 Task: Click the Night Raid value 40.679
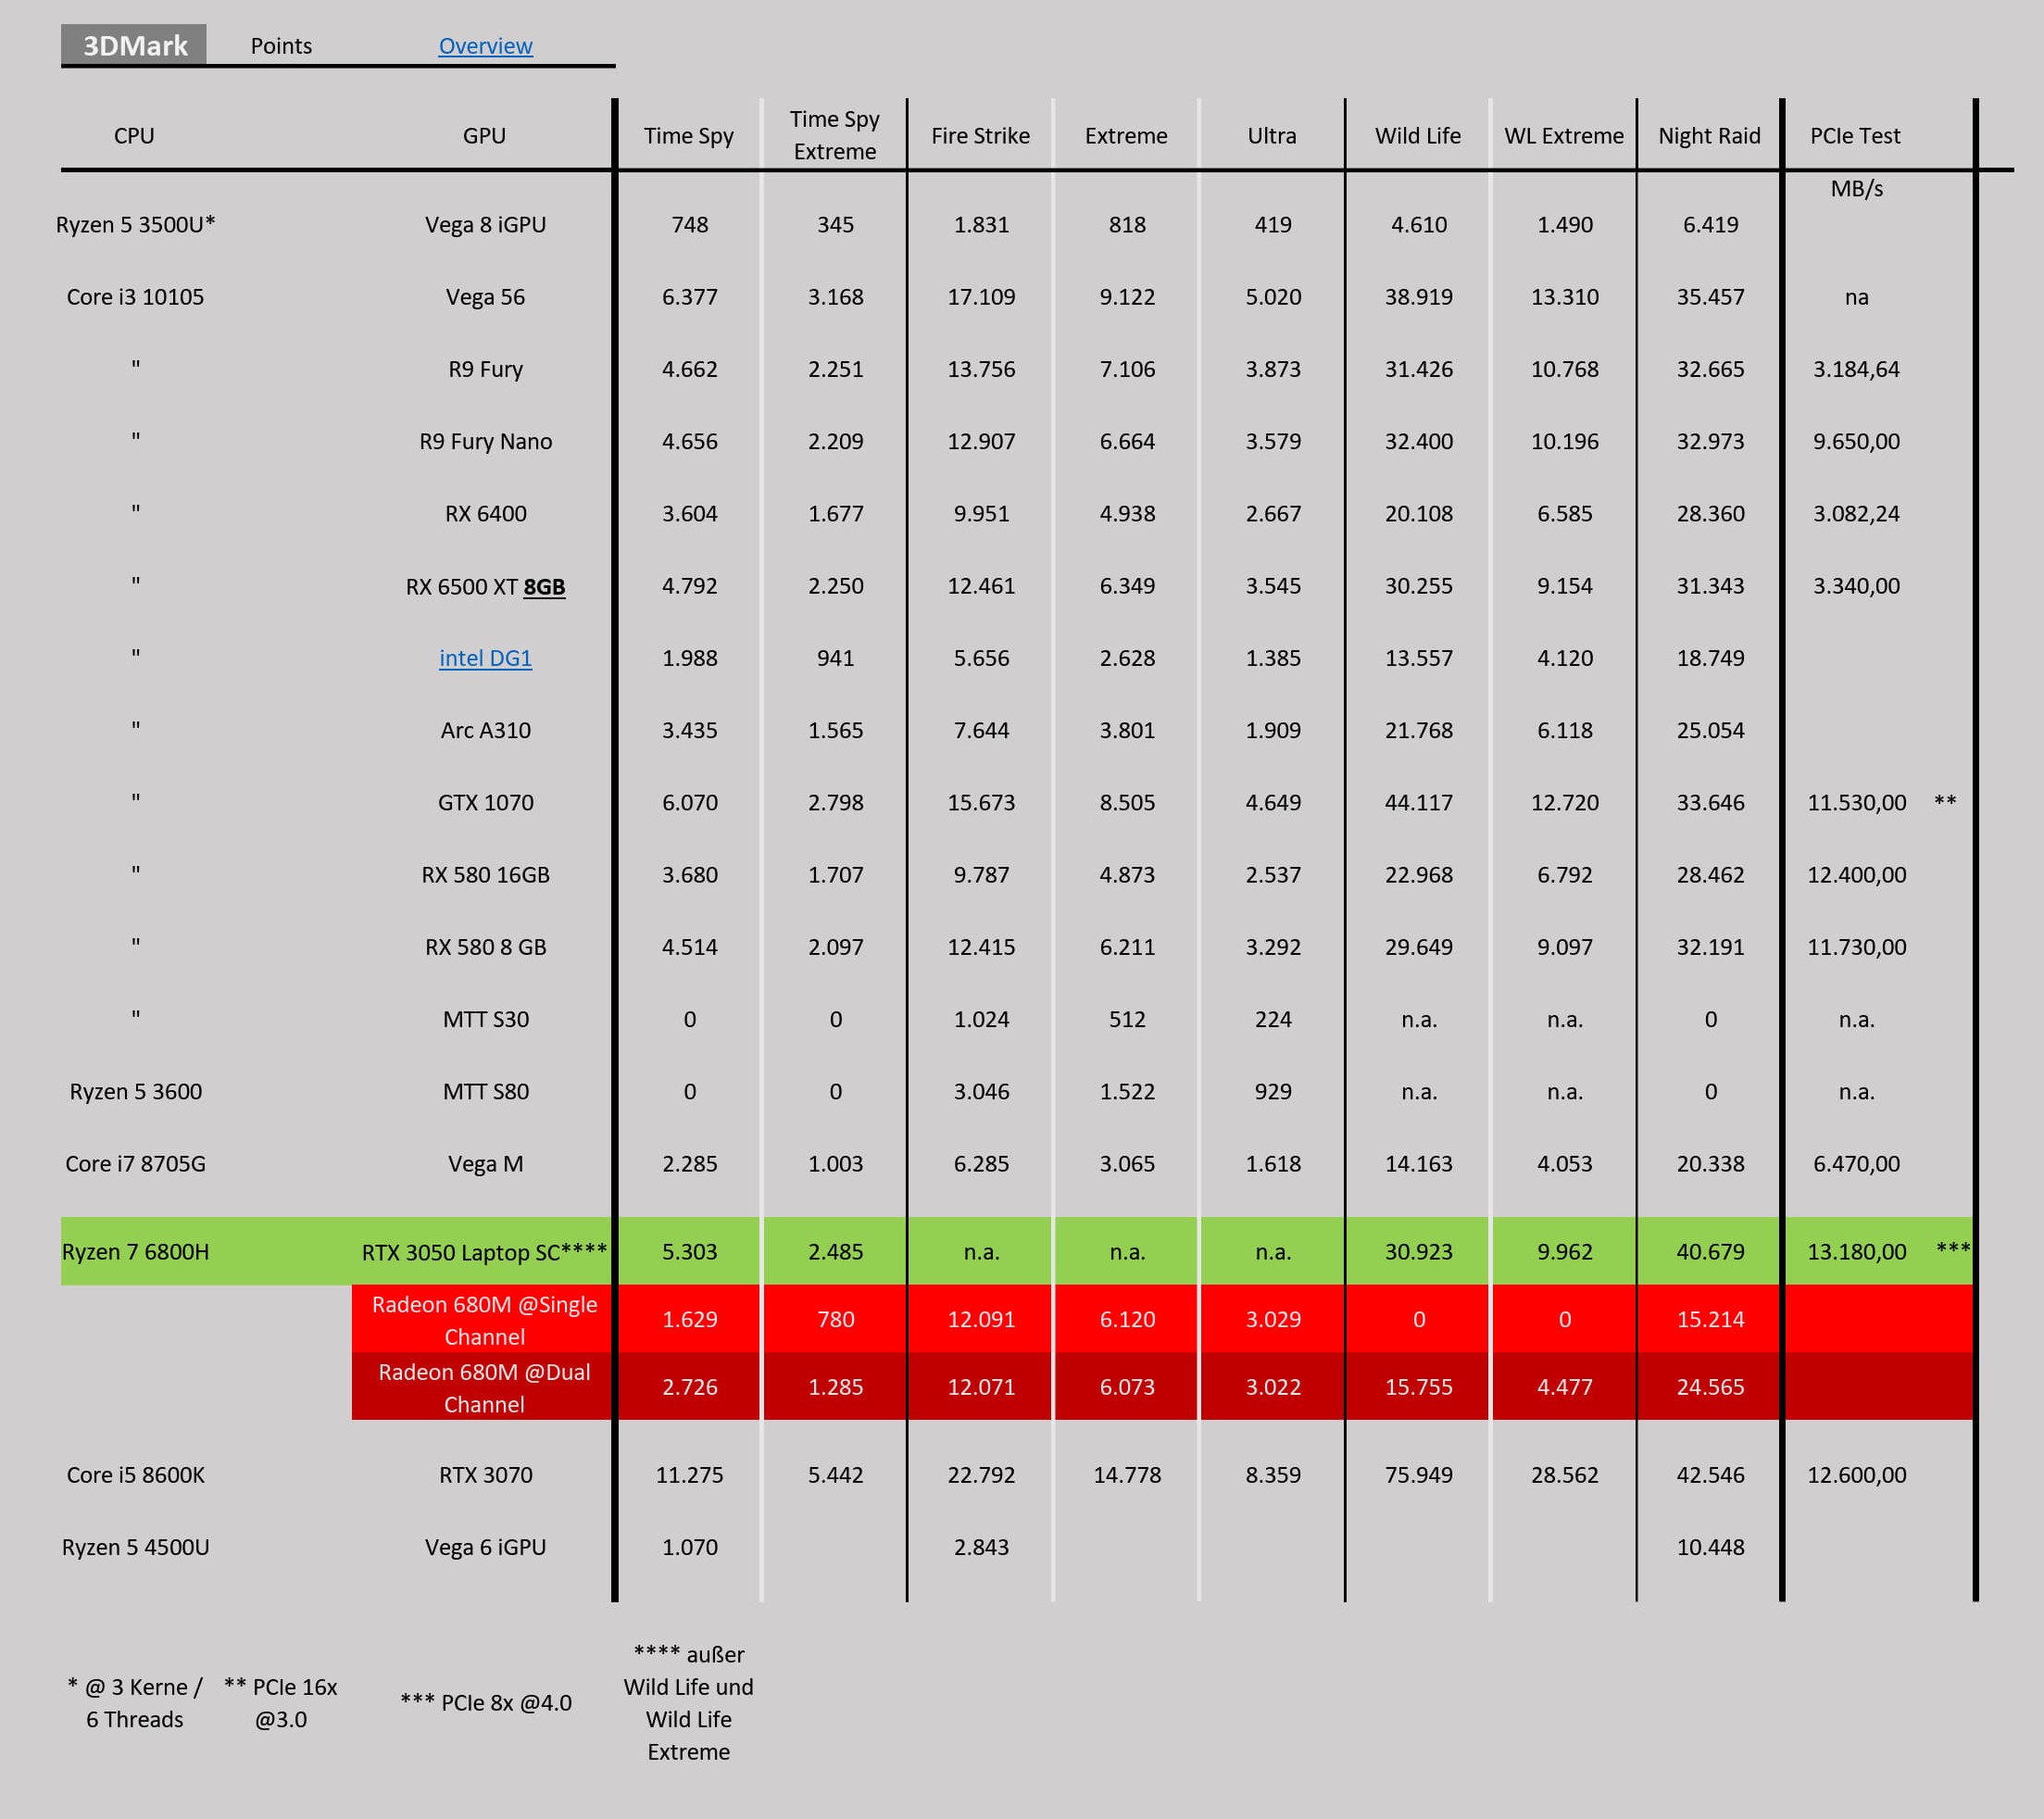[x=1710, y=1251]
